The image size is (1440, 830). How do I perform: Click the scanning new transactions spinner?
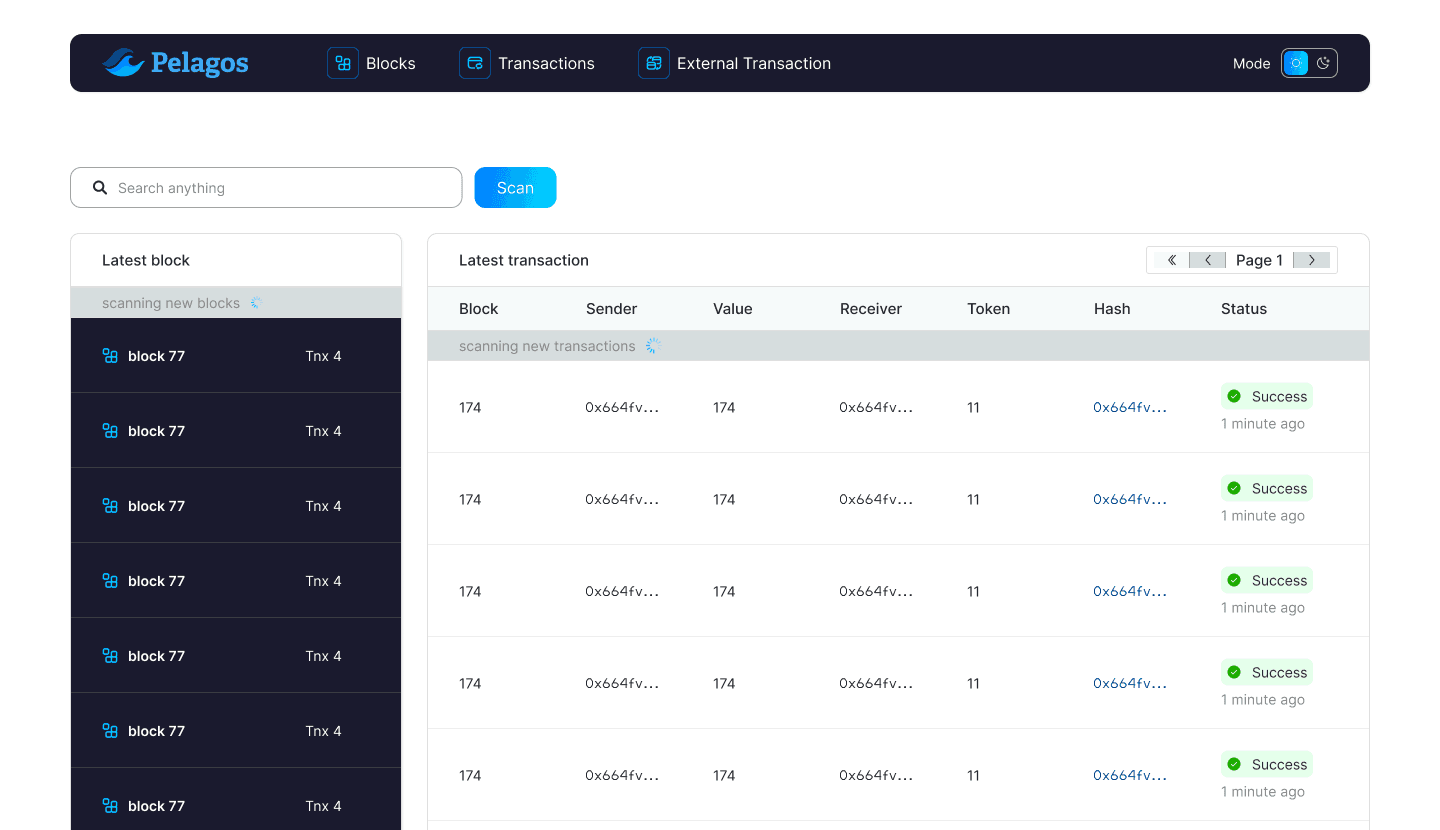pyautogui.click(x=653, y=346)
